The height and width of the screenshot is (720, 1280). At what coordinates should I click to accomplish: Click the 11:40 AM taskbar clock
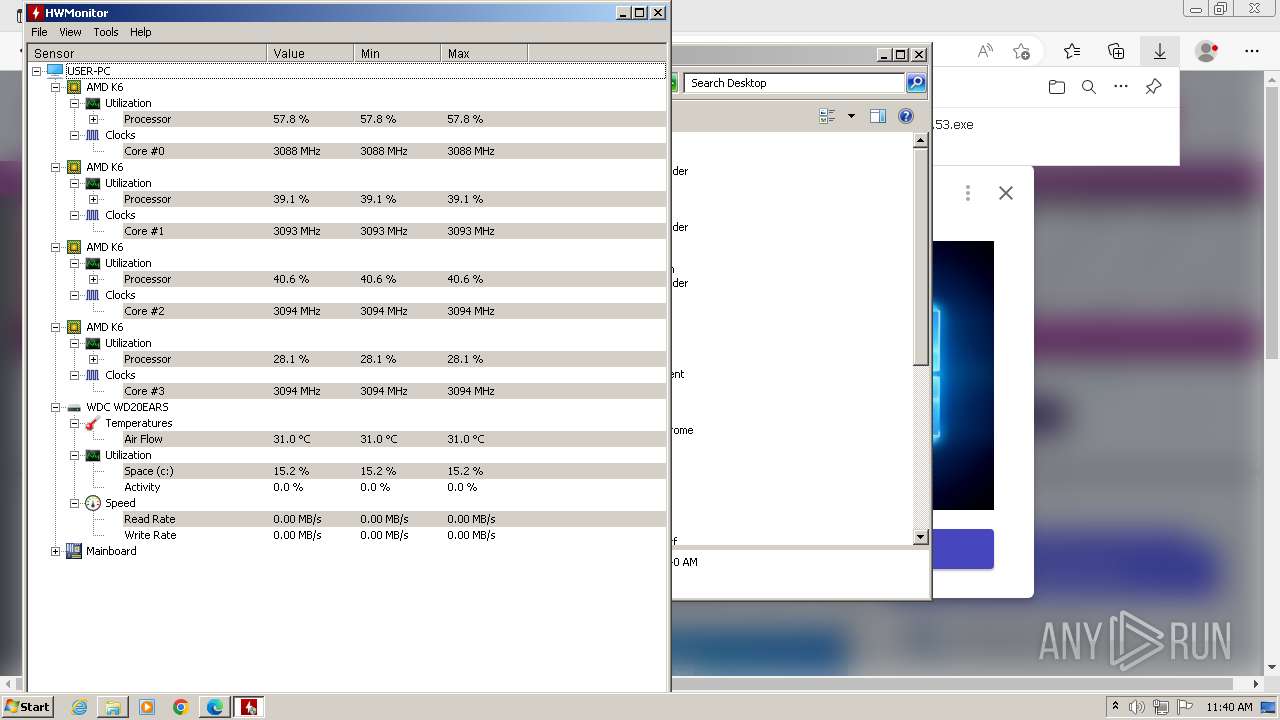point(1229,707)
